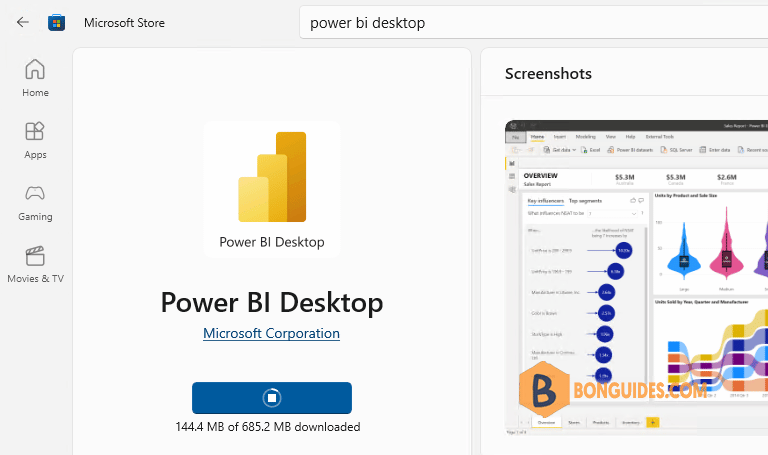Click the Microsoft Store title text
Screen dimensions: 768x455
(124, 23)
